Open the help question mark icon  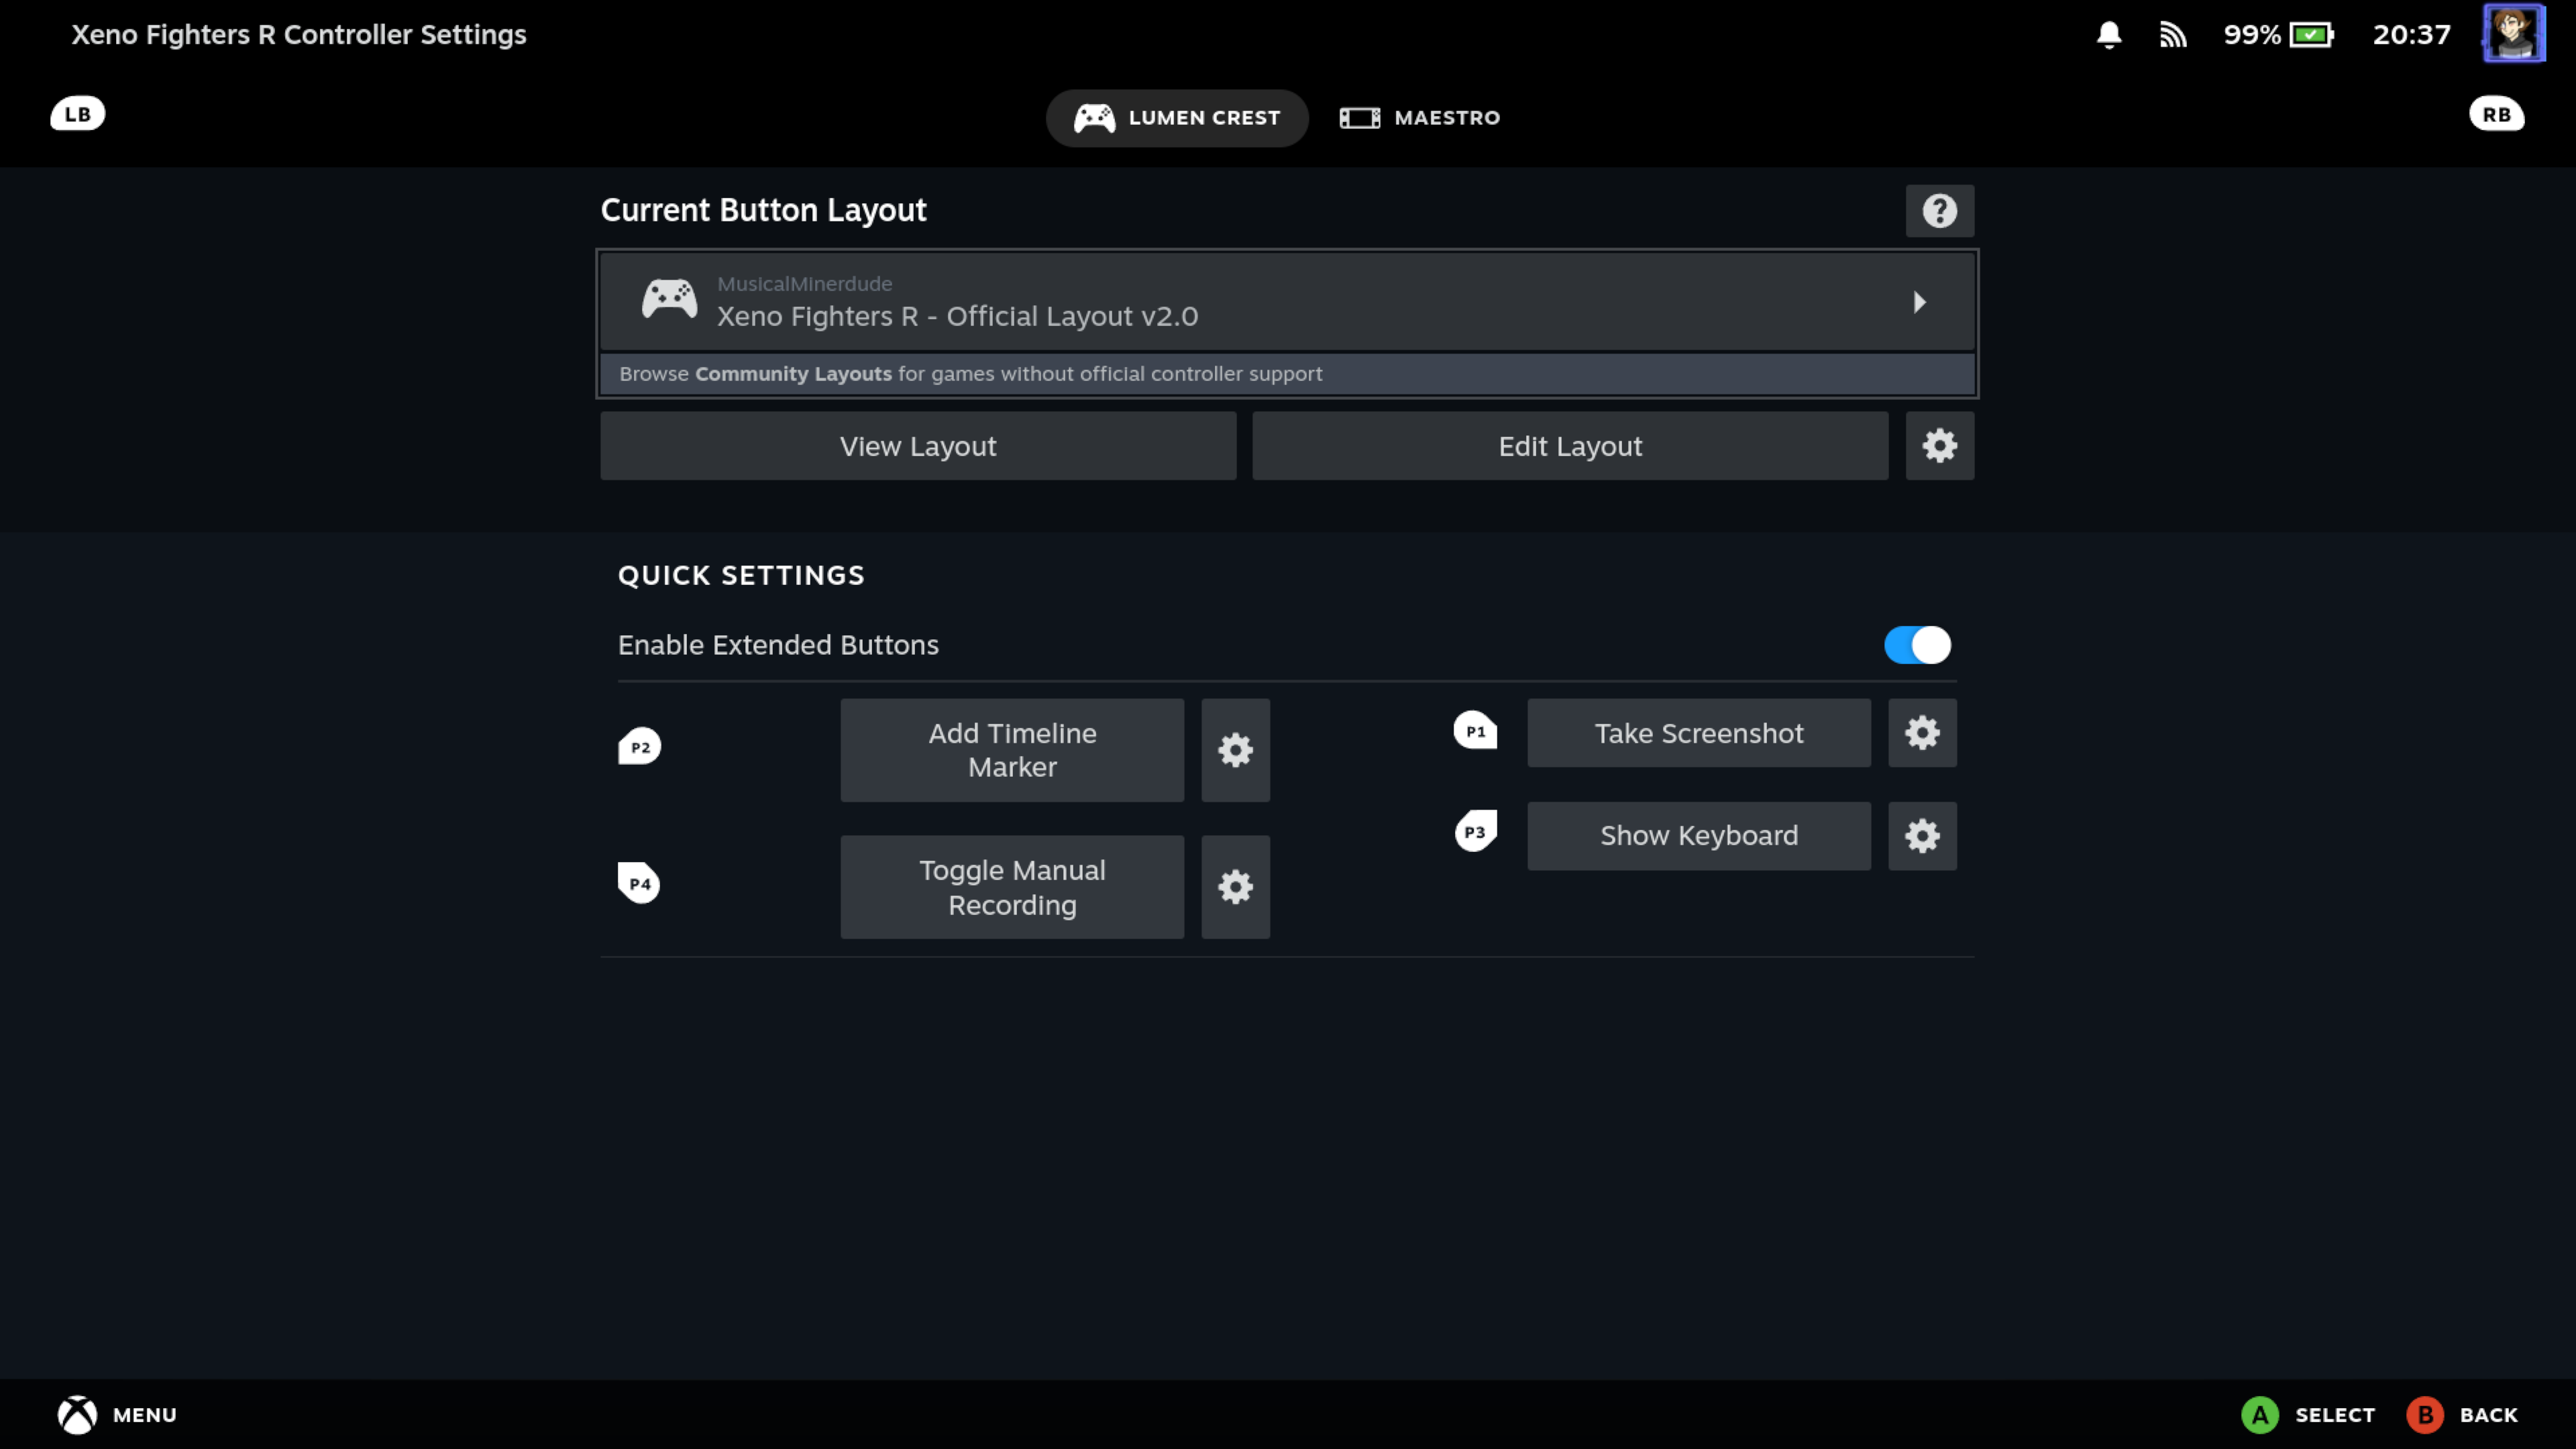(1939, 211)
